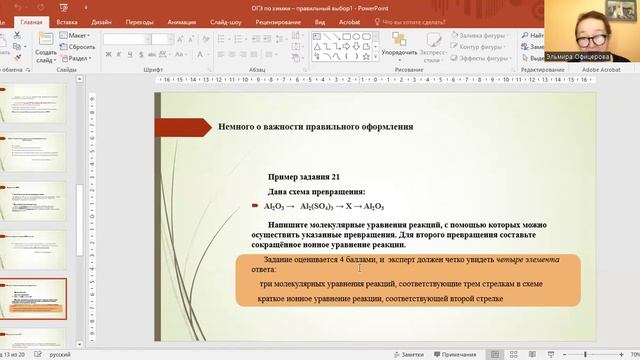Image resolution: width=640 pixels, height=360 pixels.
Task: Align text right in paragraph group
Action: (243, 54)
